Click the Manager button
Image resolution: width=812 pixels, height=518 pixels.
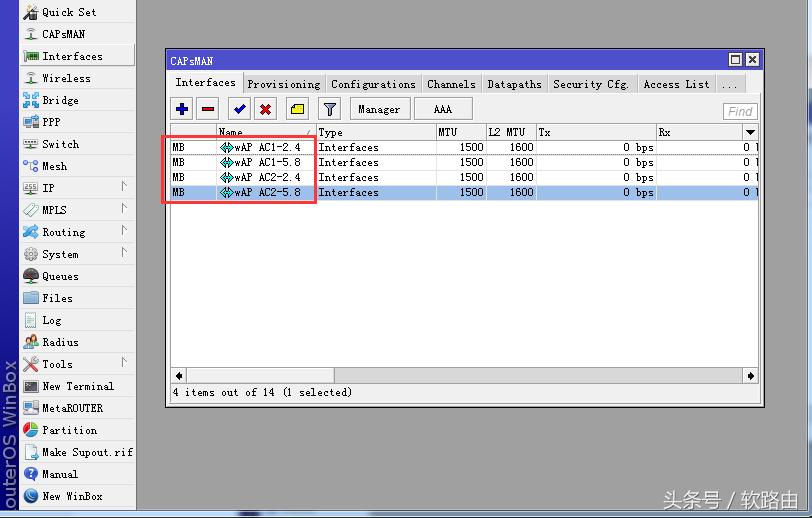pyautogui.click(x=379, y=109)
